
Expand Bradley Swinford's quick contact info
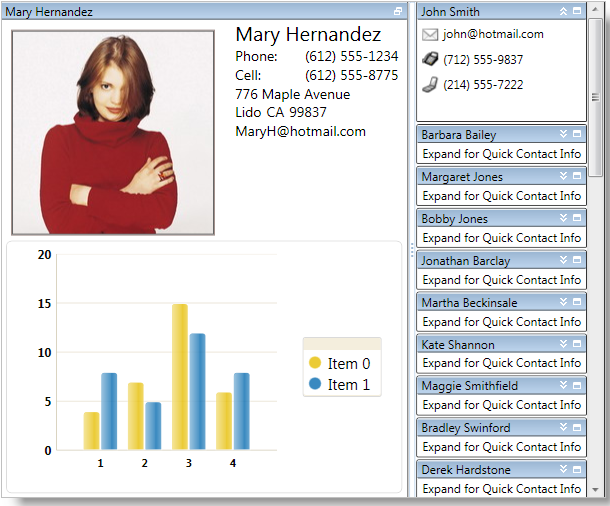coord(563,428)
